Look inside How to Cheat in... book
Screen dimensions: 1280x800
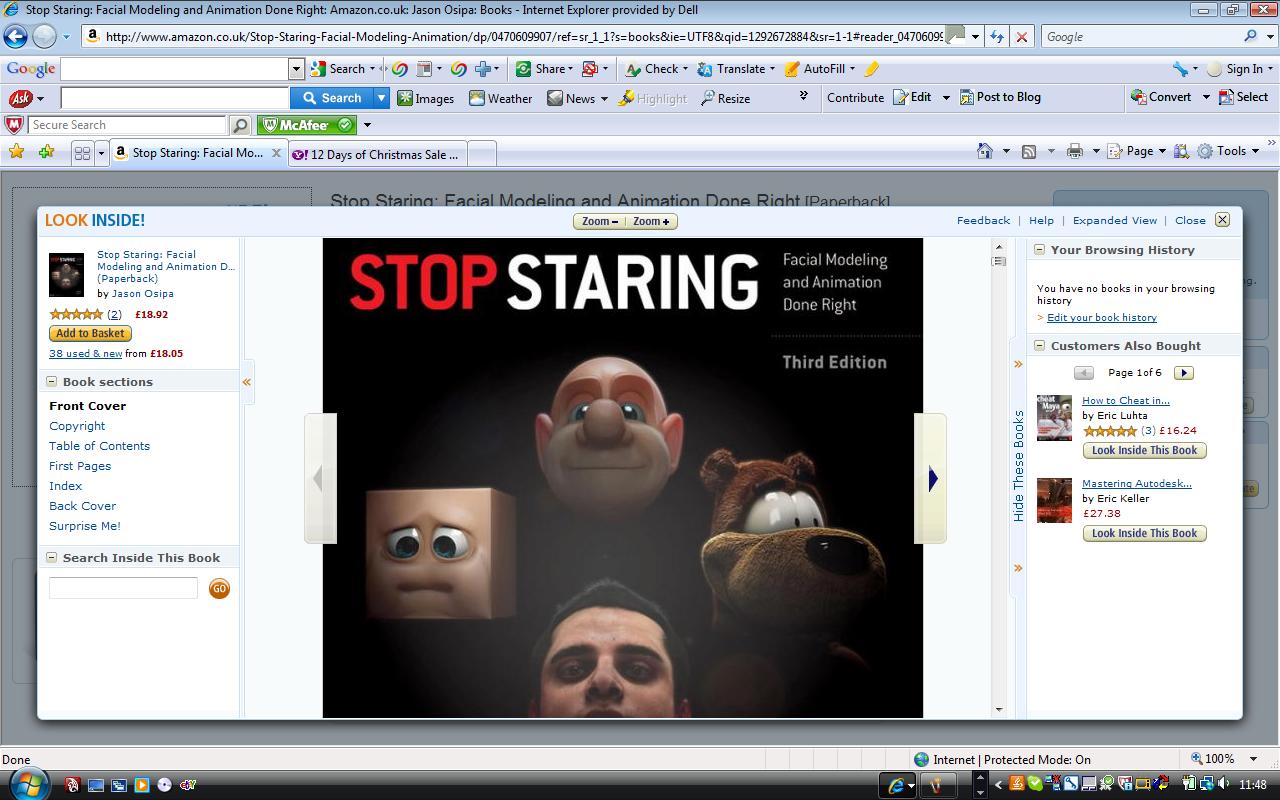[x=1145, y=450]
